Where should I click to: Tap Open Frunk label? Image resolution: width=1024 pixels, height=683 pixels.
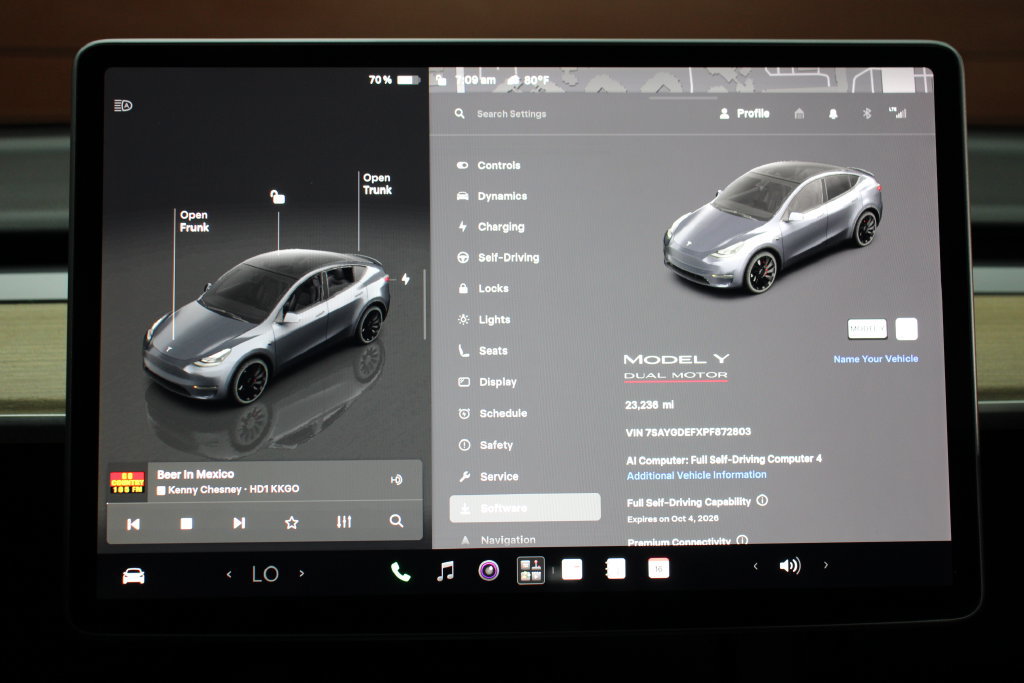(x=194, y=221)
